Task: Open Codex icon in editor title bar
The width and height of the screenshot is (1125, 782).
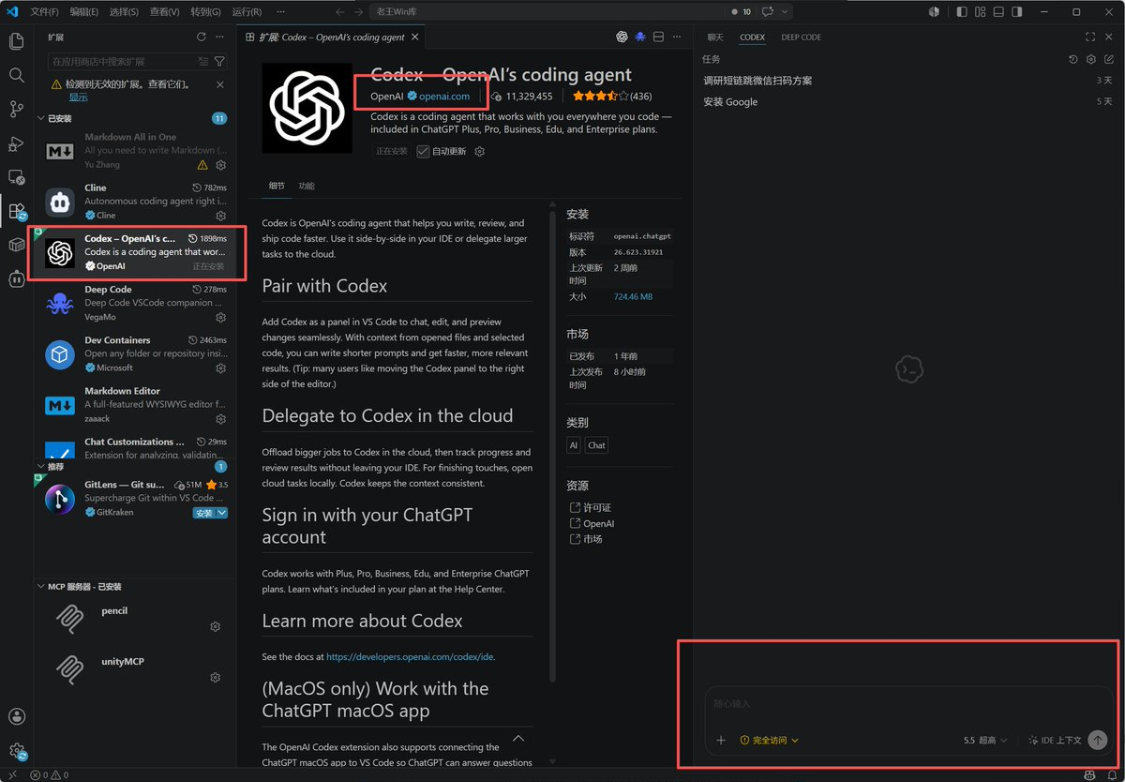Action: click(x=622, y=37)
